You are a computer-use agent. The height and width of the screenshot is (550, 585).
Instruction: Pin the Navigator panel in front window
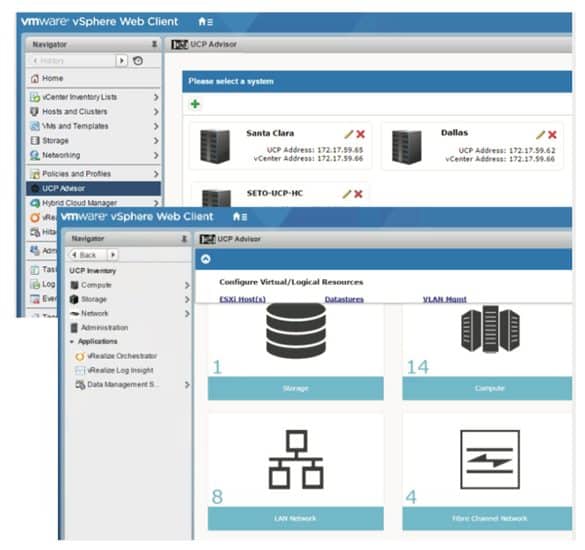(184, 239)
